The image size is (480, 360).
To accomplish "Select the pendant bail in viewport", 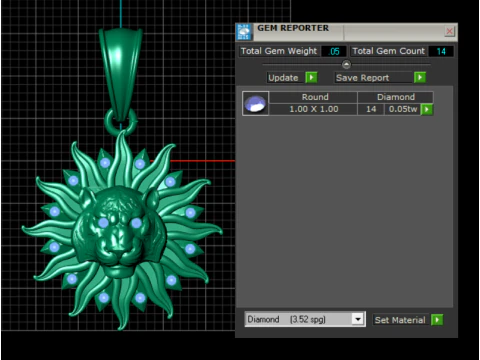I will click(121, 73).
